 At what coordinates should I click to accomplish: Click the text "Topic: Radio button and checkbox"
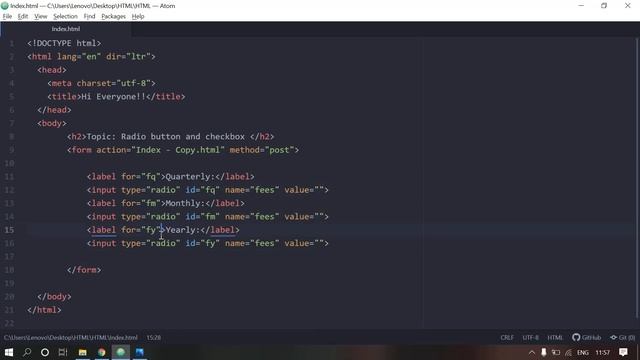pyautogui.click(x=166, y=137)
